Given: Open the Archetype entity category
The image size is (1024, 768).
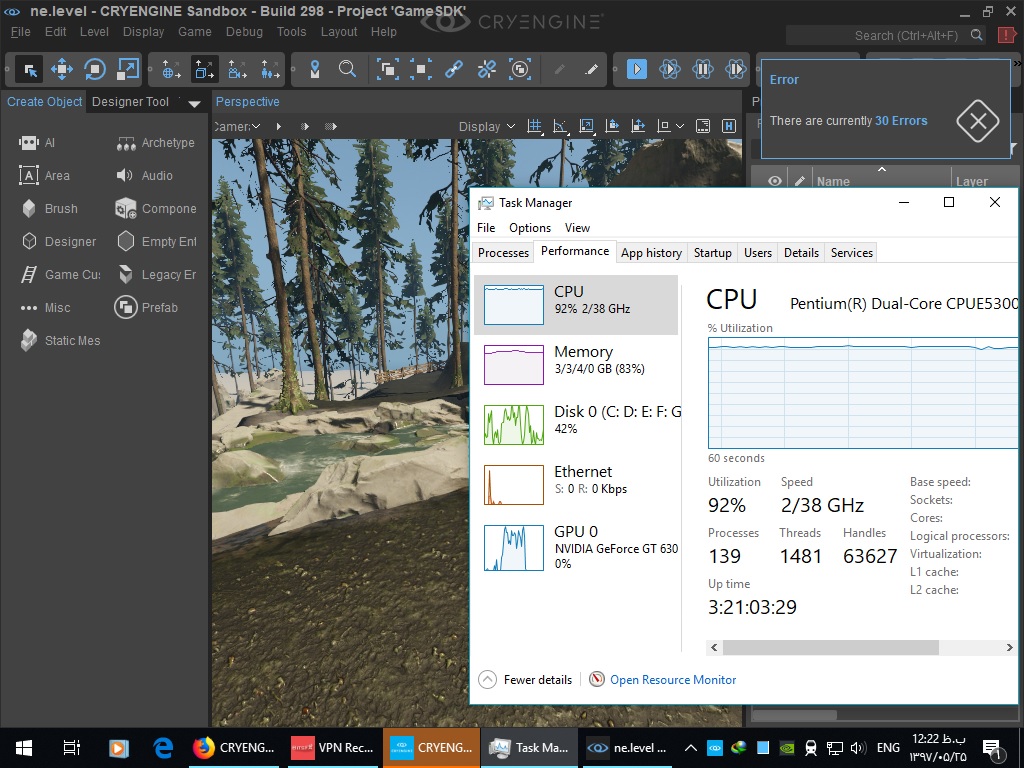Looking at the screenshot, I should pos(155,142).
